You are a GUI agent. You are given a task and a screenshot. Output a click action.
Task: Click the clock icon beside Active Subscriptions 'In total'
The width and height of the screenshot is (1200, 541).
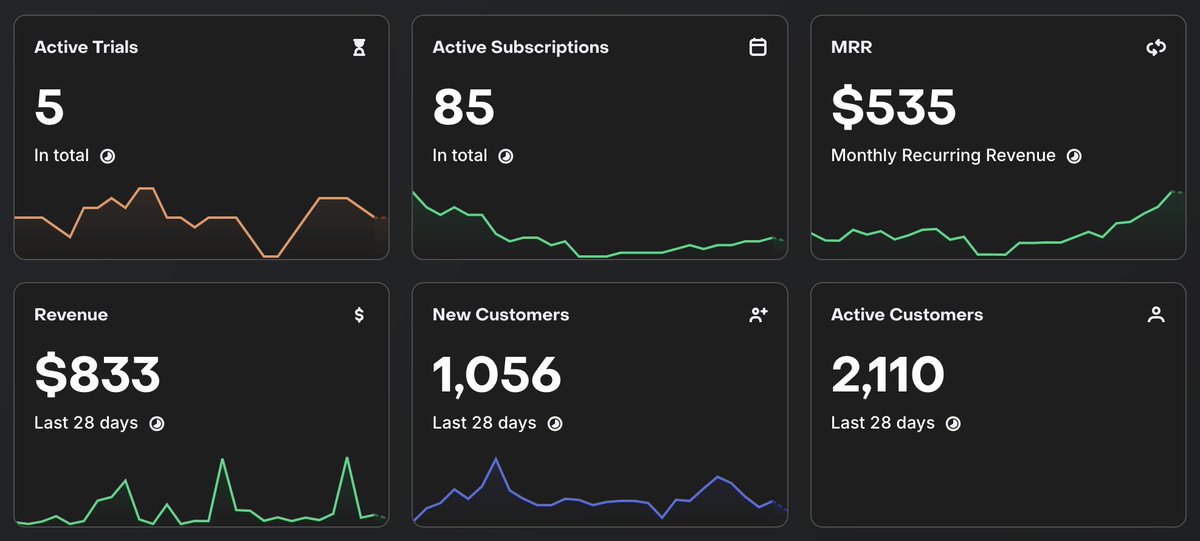click(506, 156)
